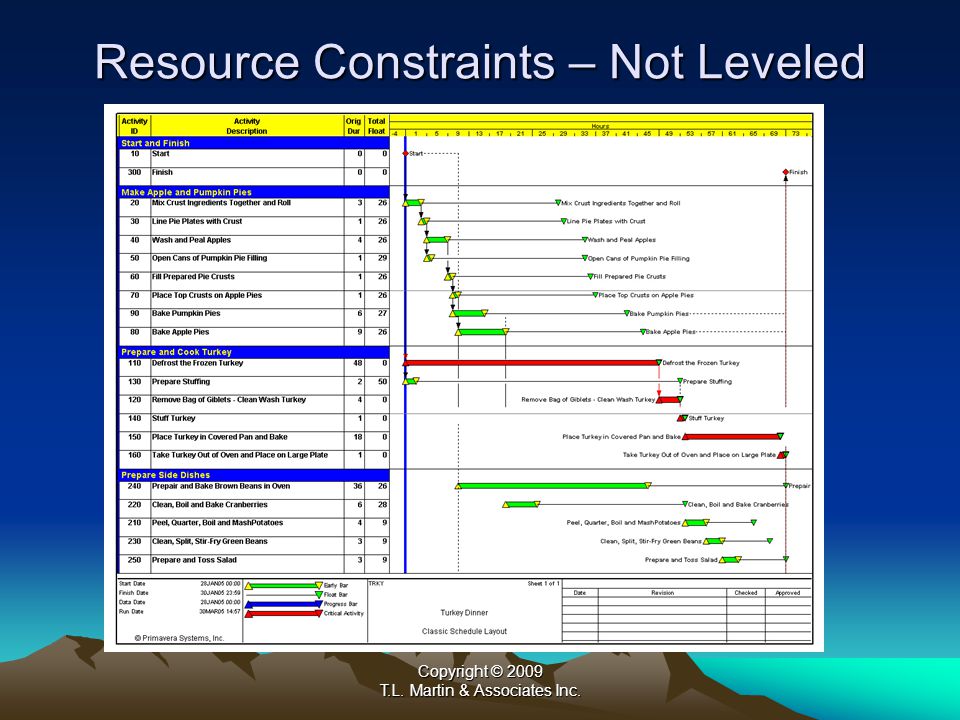
Task: Select Place Top Crusts on Apple Pies row
Action: click(253, 299)
